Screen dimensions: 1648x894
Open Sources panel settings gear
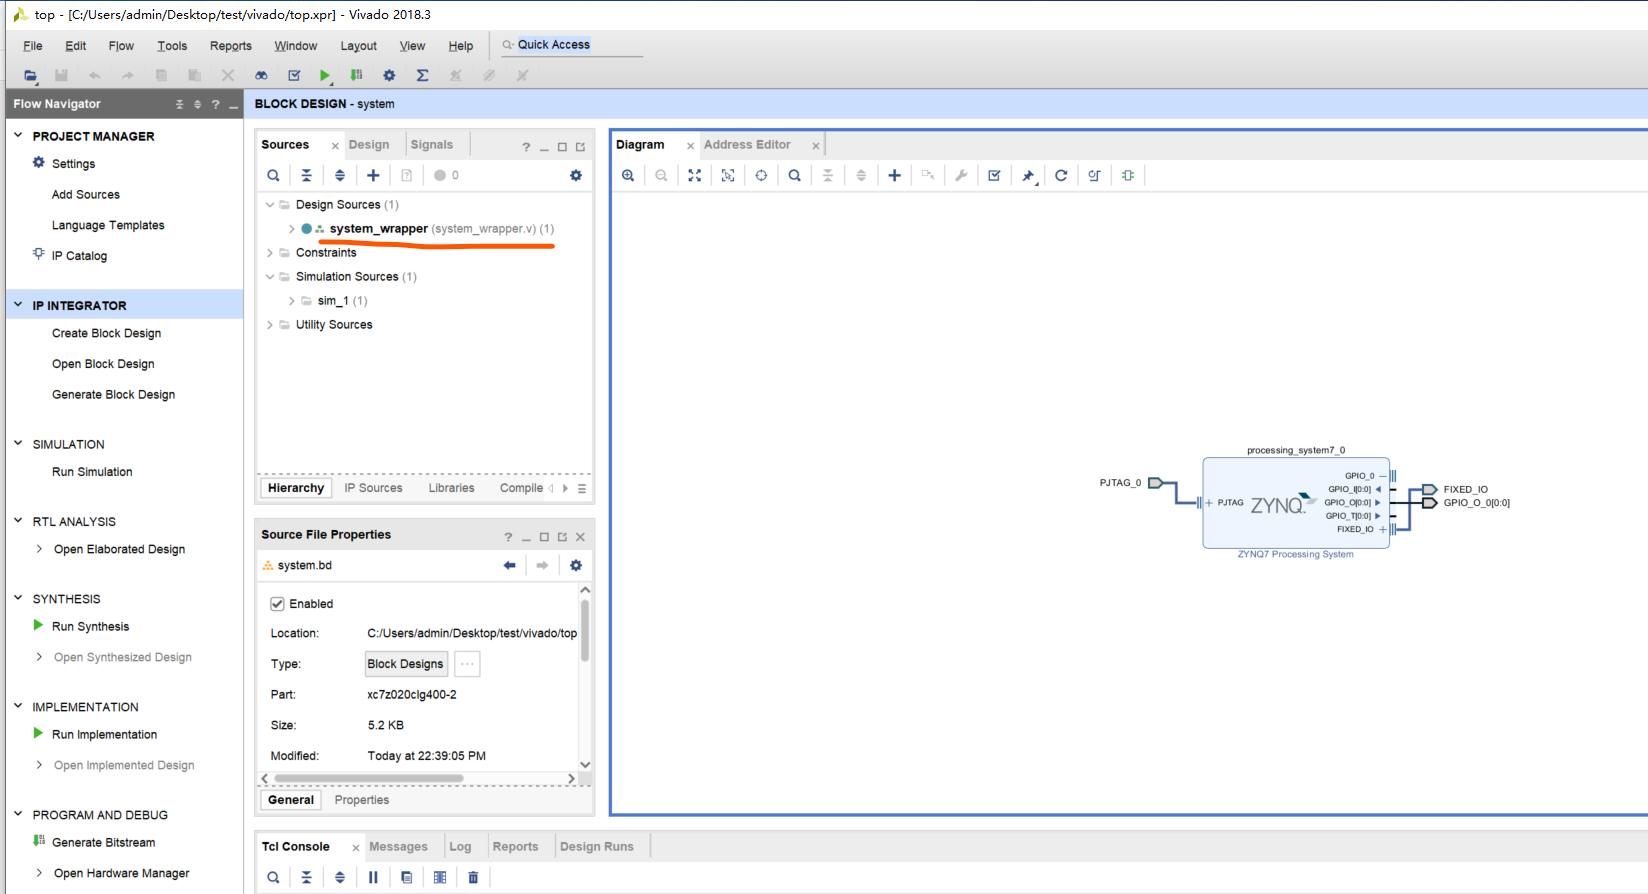point(575,175)
